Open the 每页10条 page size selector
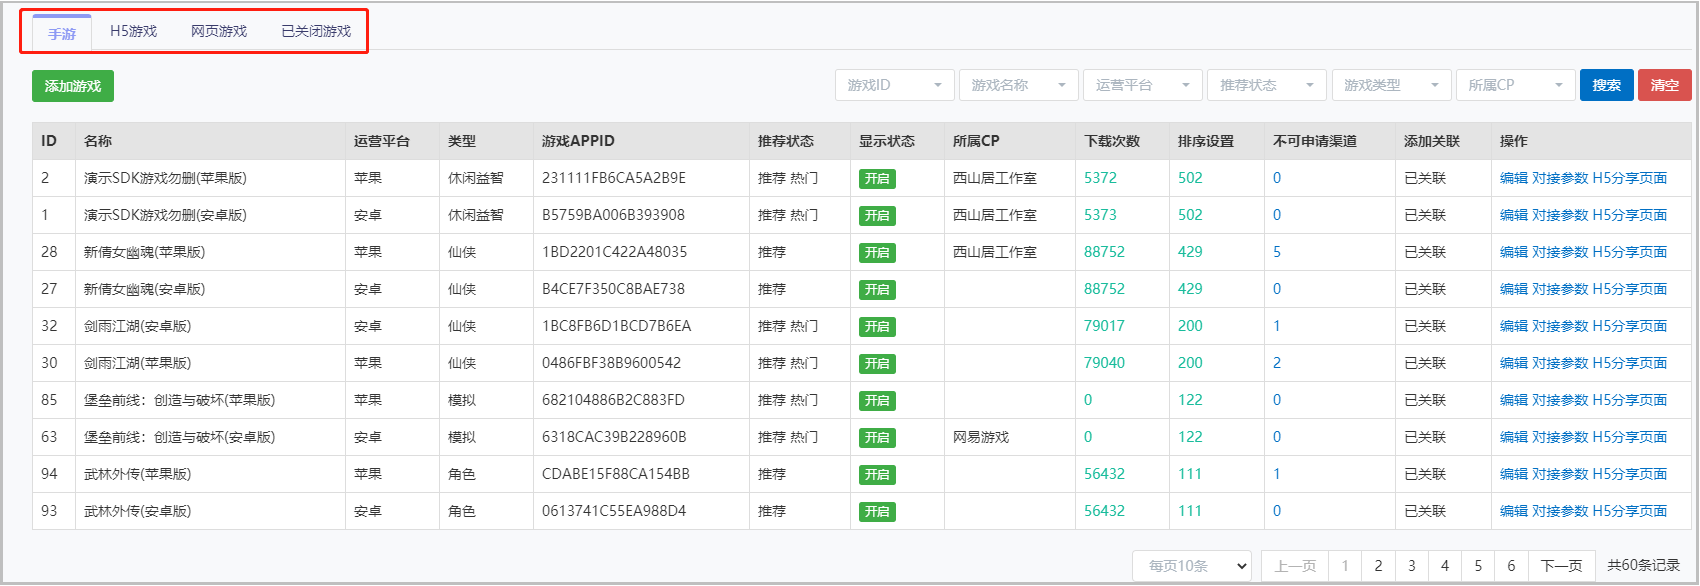 (x=1192, y=566)
